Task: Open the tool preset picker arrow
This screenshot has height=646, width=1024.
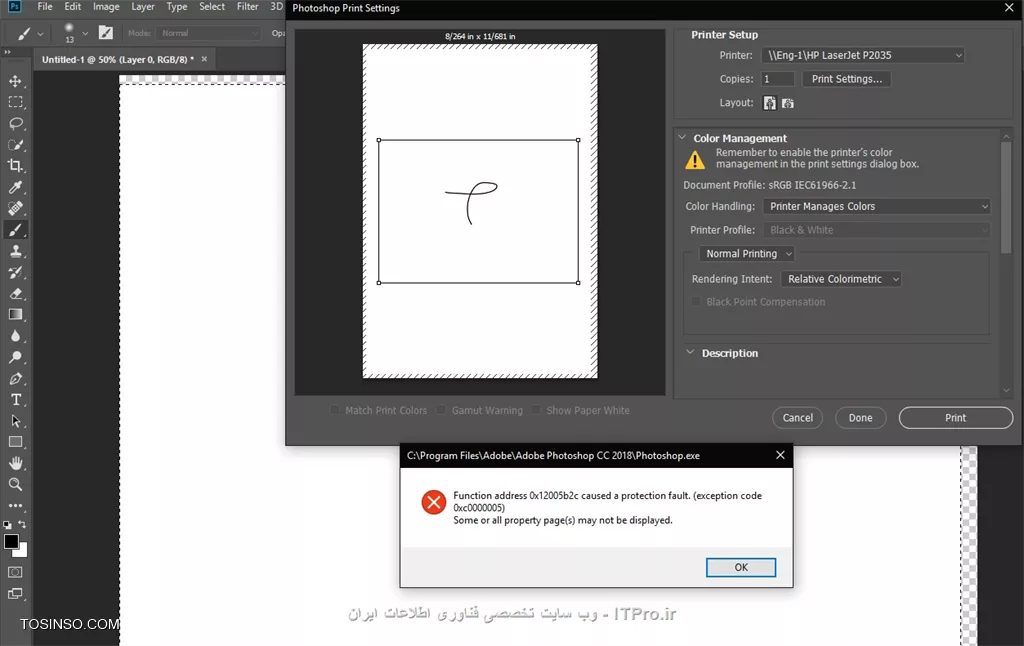Action: 40,33
